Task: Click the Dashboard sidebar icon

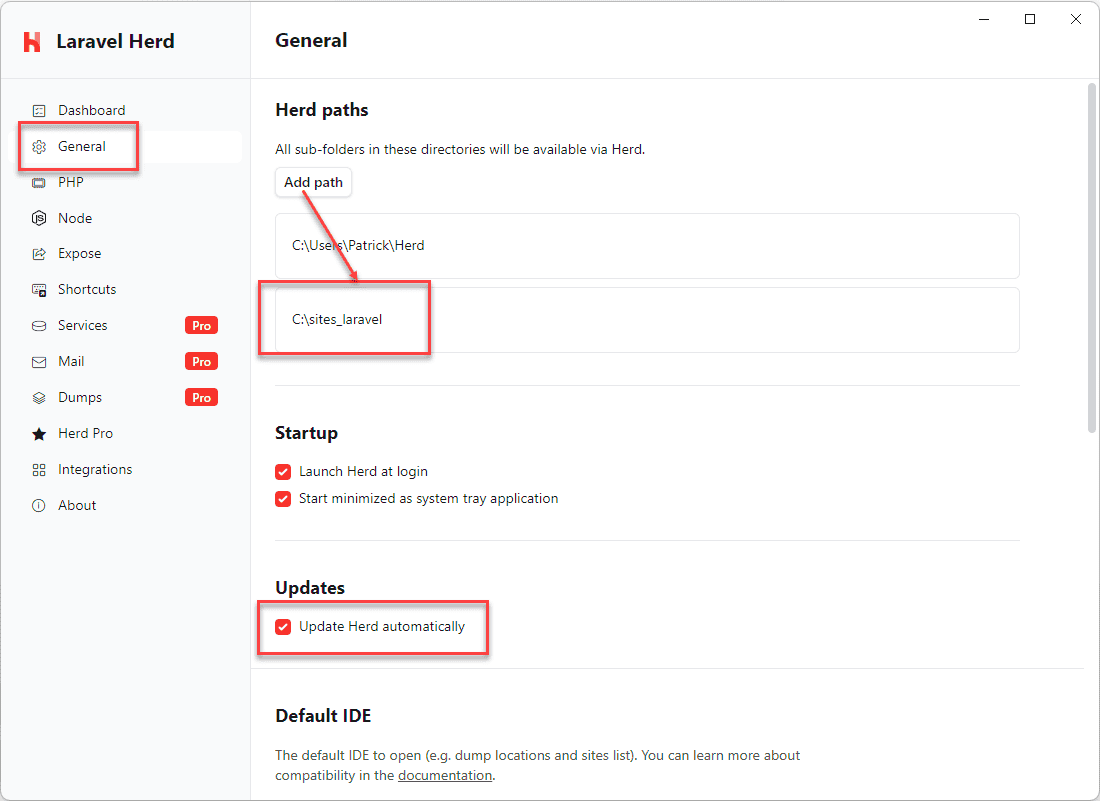Action: pyautogui.click(x=39, y=111)
